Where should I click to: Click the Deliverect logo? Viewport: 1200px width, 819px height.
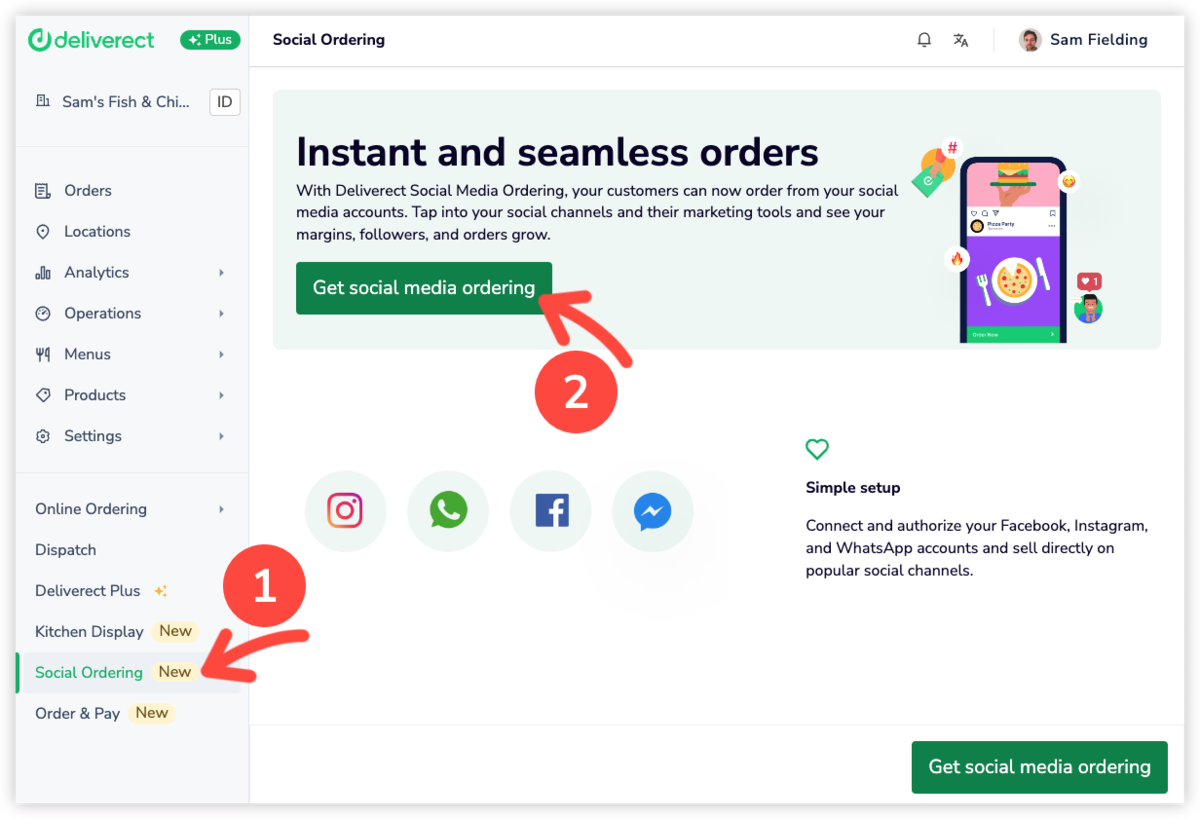pyautogui.click(x=91, y=40)
